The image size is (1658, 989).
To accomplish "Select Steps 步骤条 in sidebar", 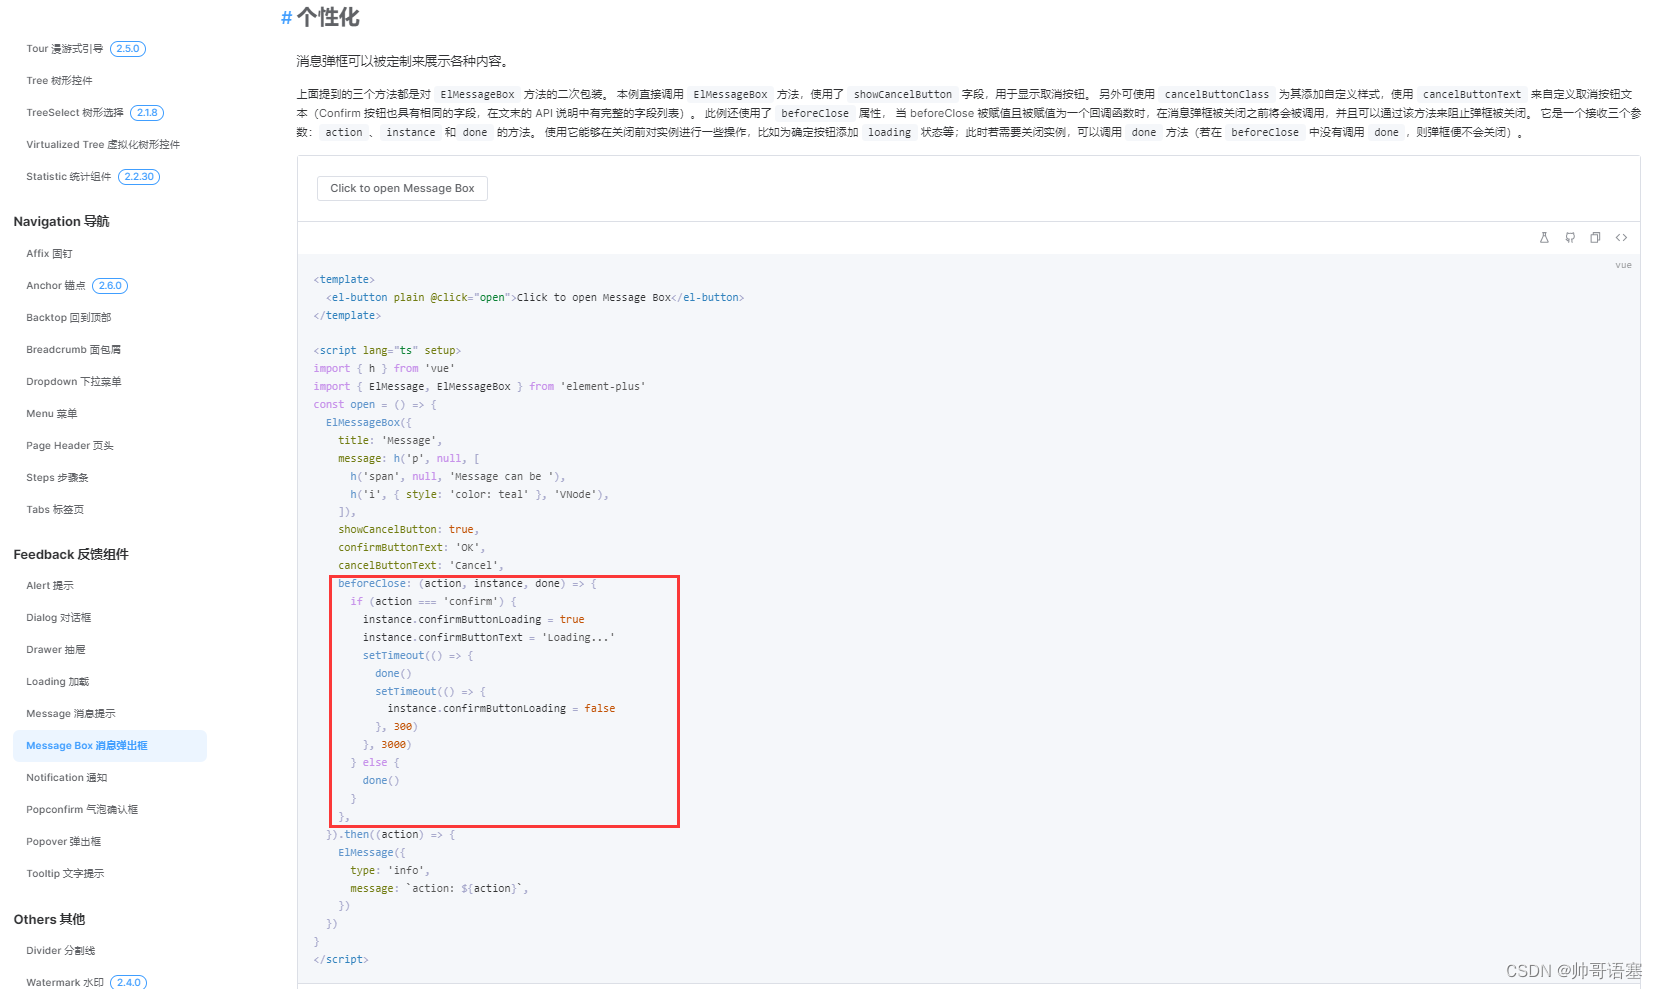I will tap(57, 478).
